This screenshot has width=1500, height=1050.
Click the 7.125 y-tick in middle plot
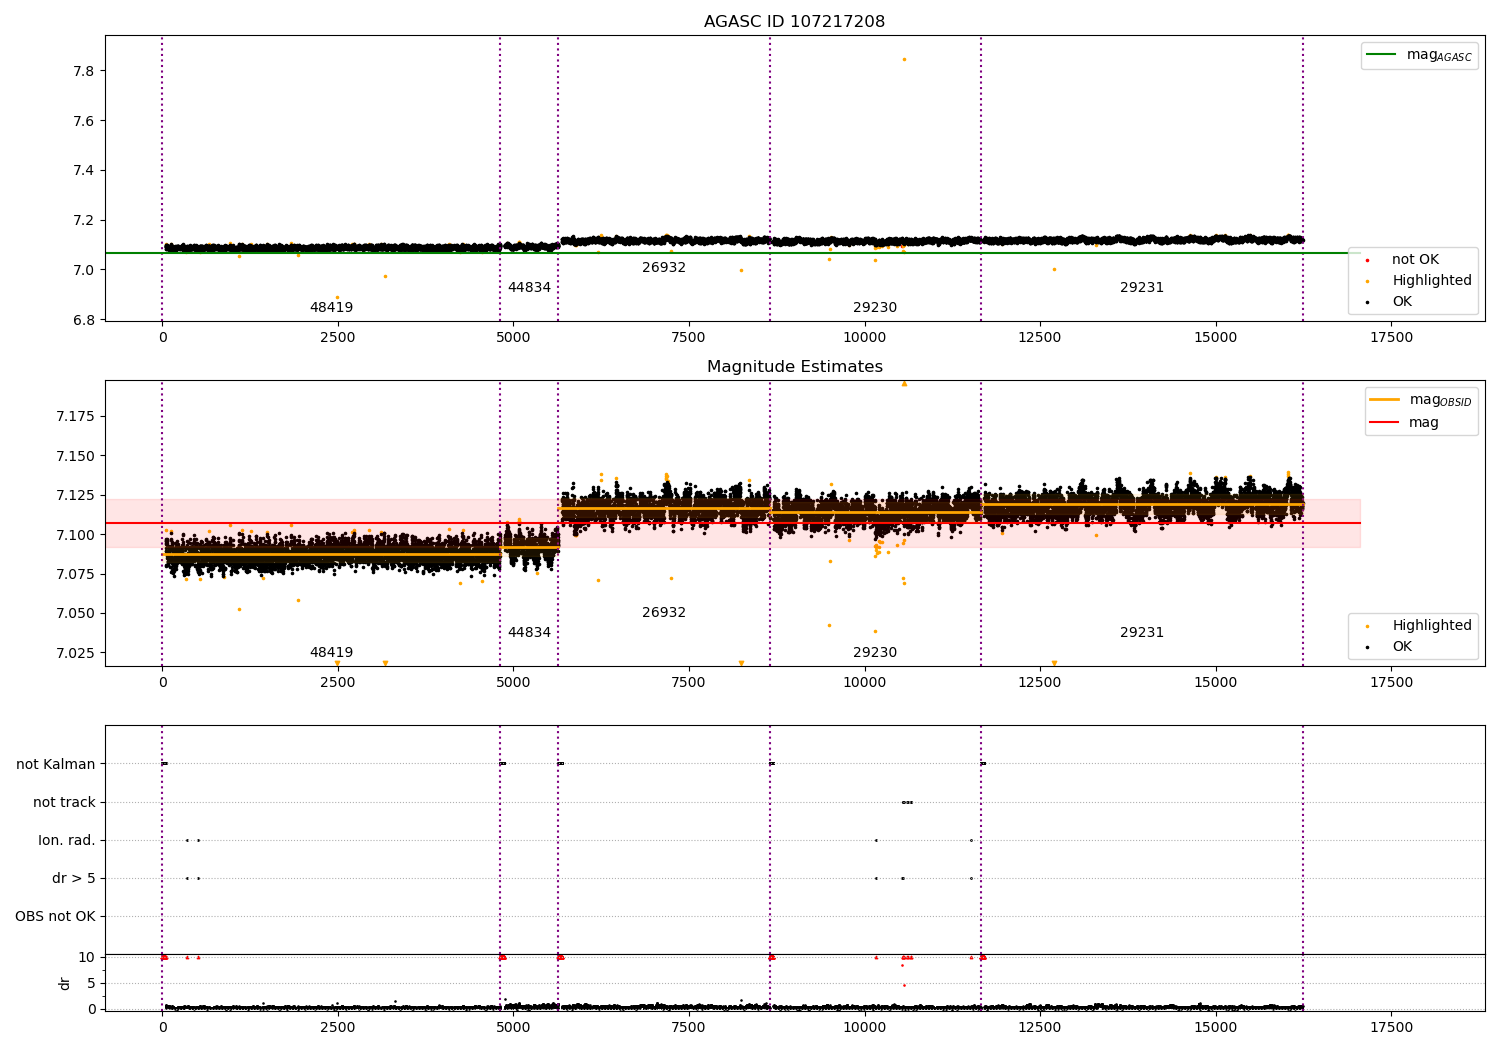[76, 496]
